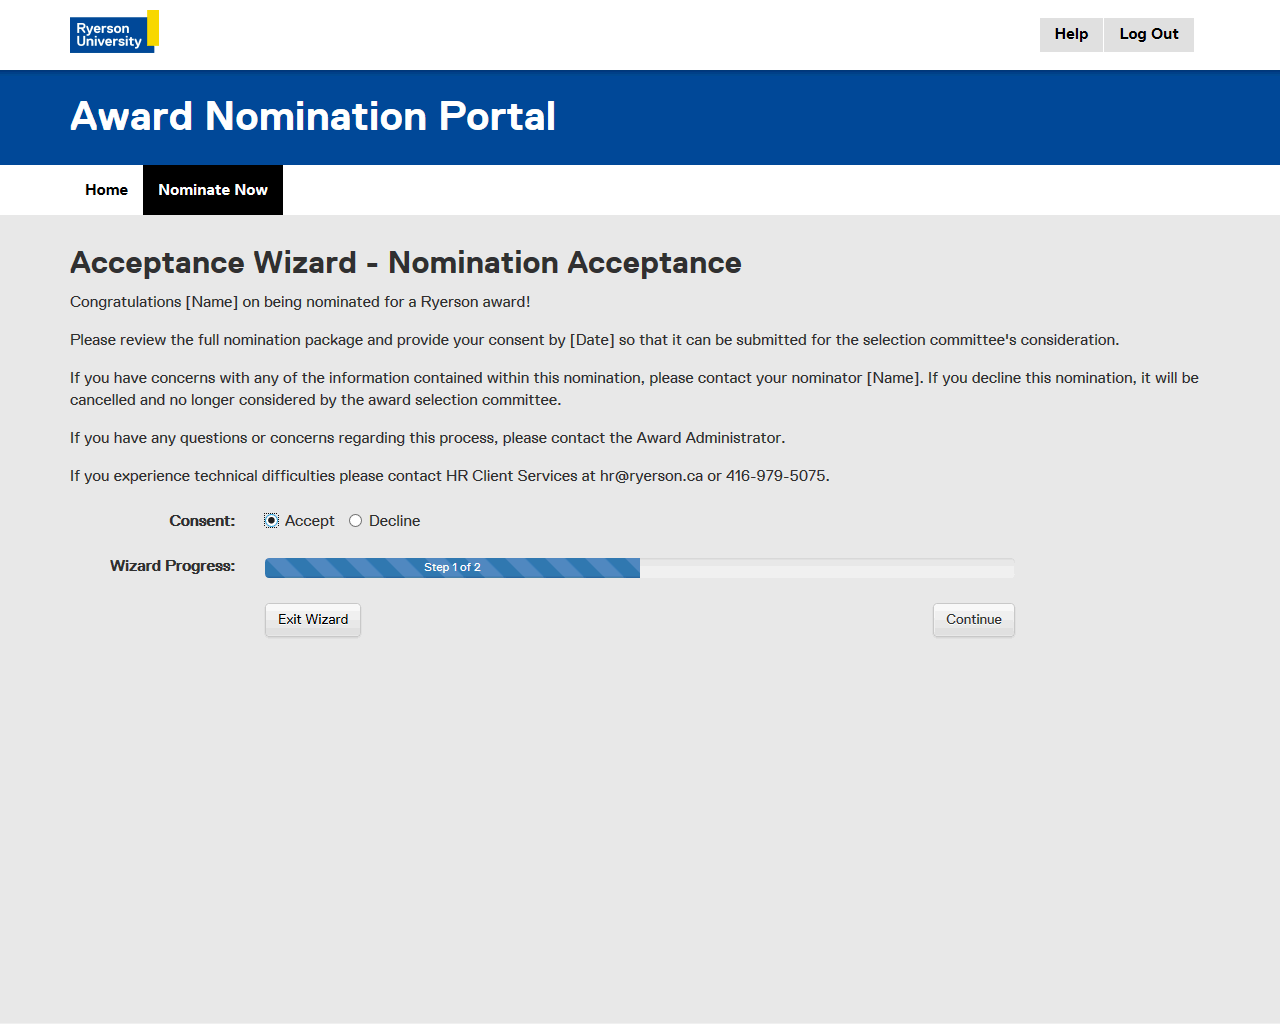
Task: Click the Award Nomination Portal banner title
Action: tap(312, 117)
